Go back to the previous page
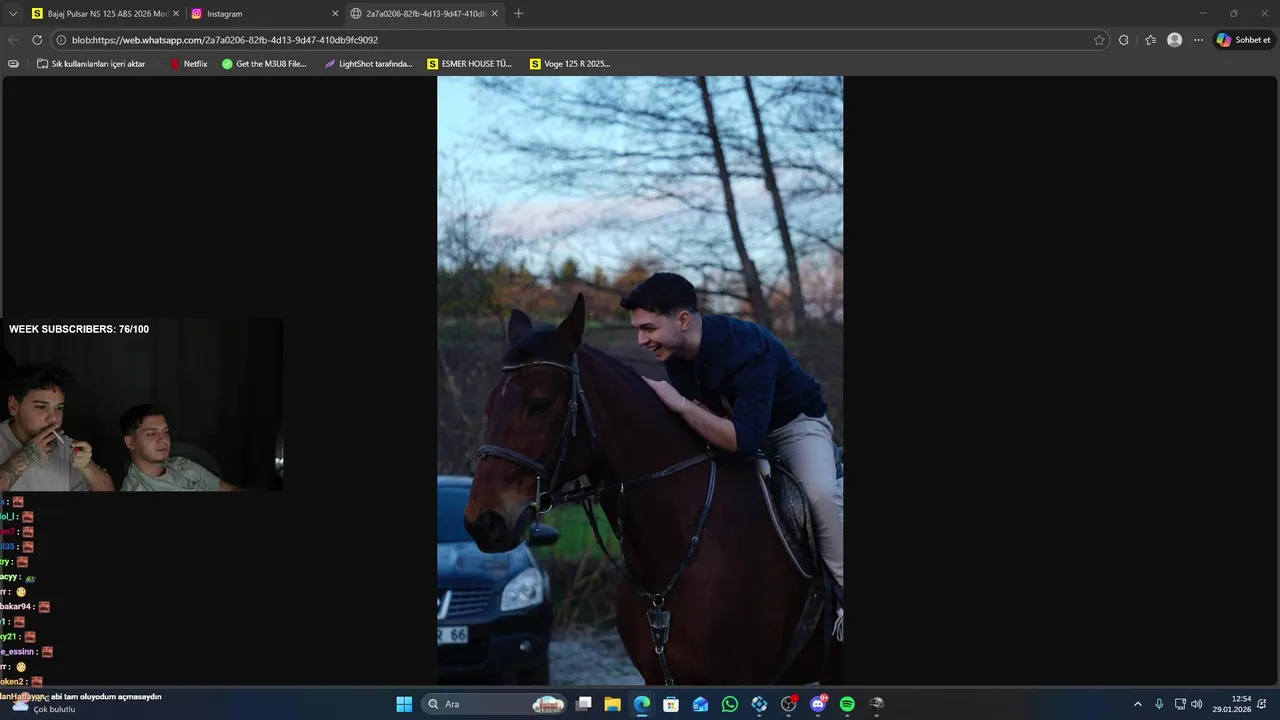The height and width of the screenshot is (720, 1280). (13, 40)
